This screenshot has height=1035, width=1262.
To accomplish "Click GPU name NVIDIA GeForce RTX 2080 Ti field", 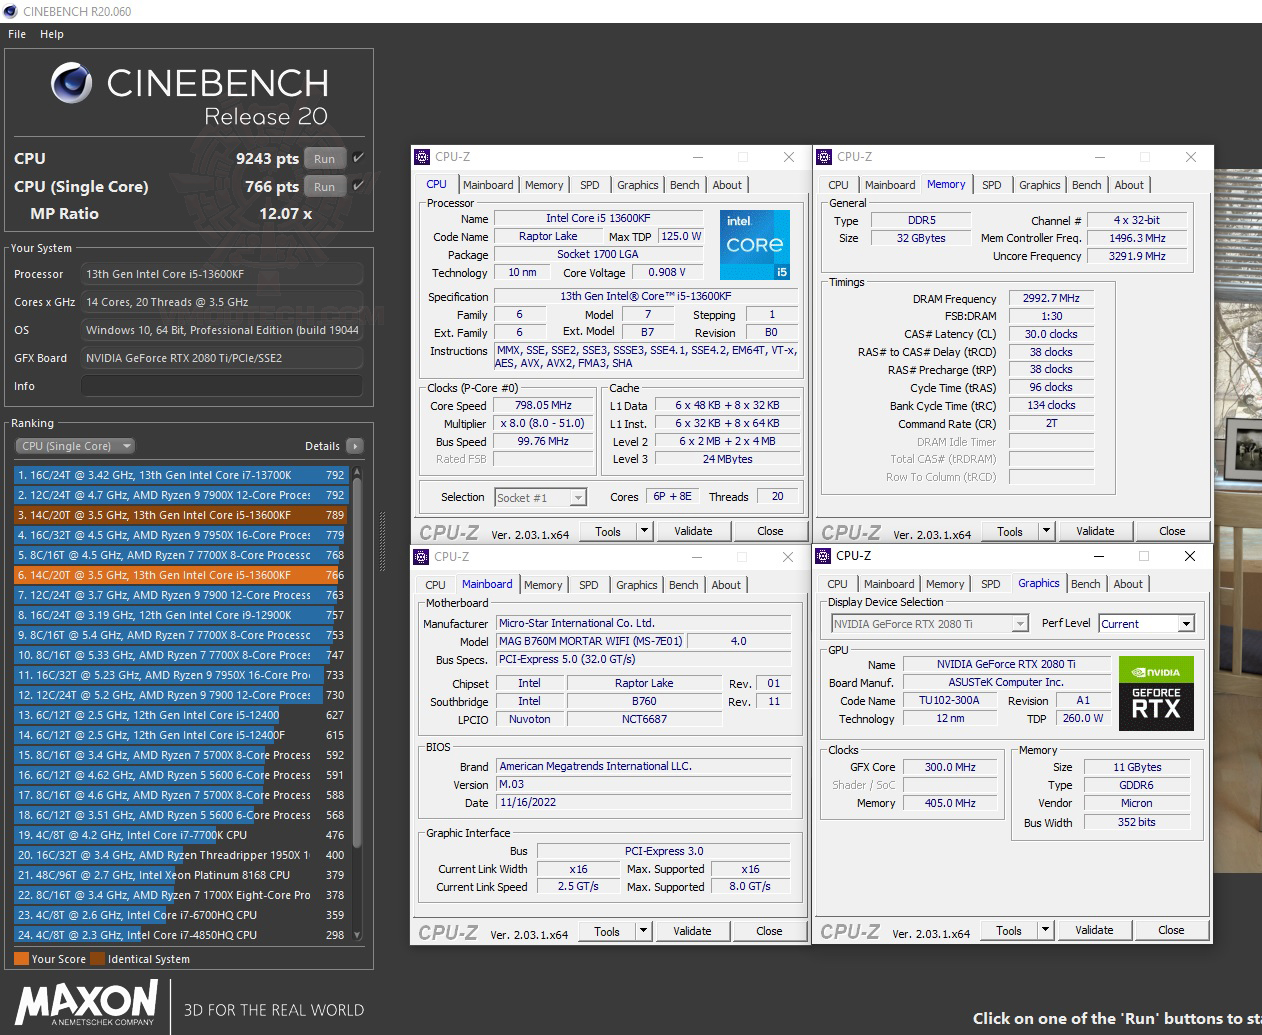I will [1006, 664].
